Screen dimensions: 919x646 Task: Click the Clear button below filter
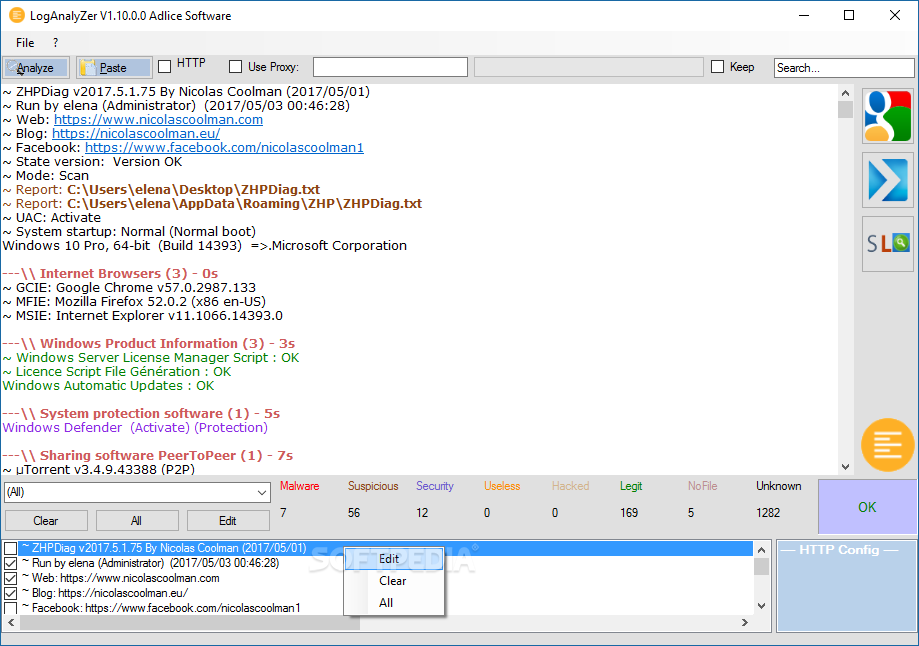pyautogui.click(x=46, y=521)
